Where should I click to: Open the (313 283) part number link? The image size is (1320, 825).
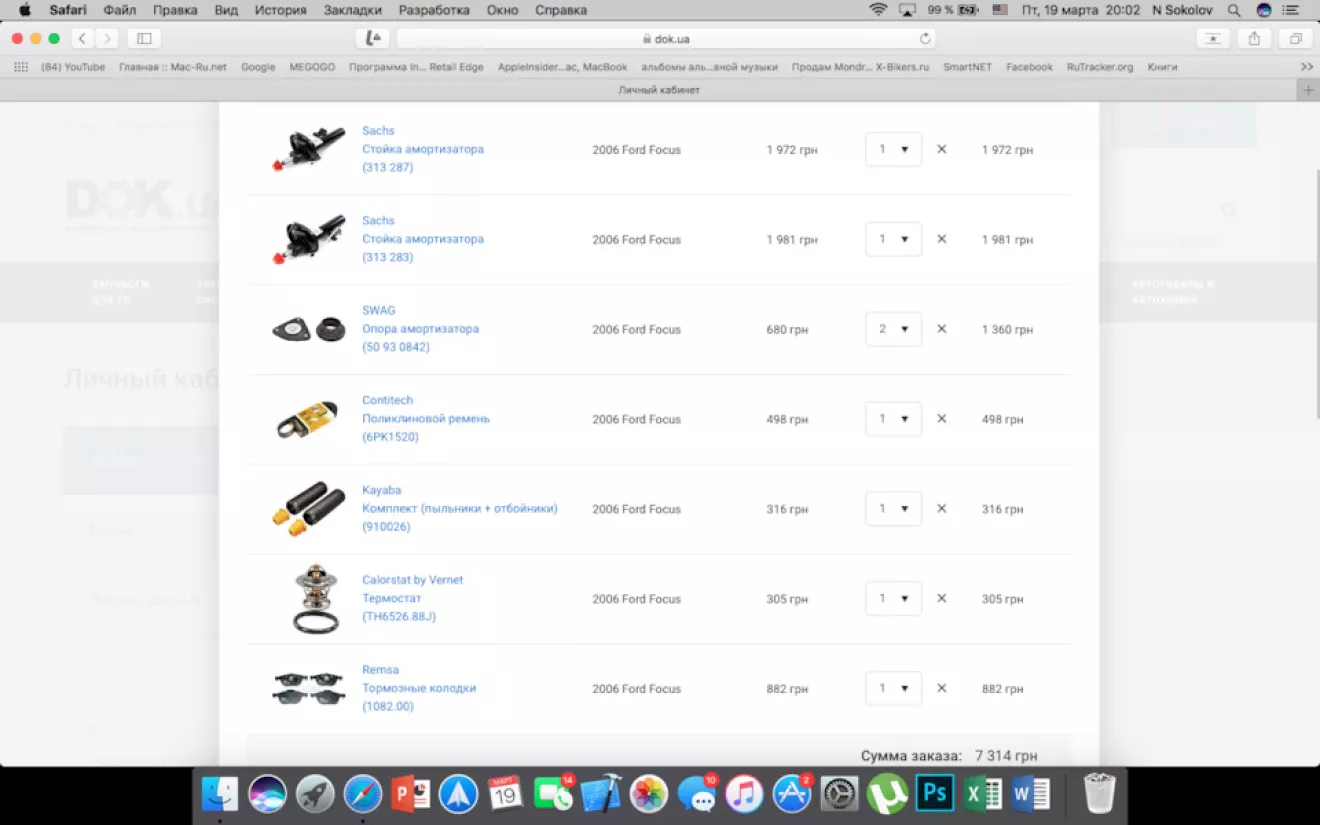tap(387, 258)
